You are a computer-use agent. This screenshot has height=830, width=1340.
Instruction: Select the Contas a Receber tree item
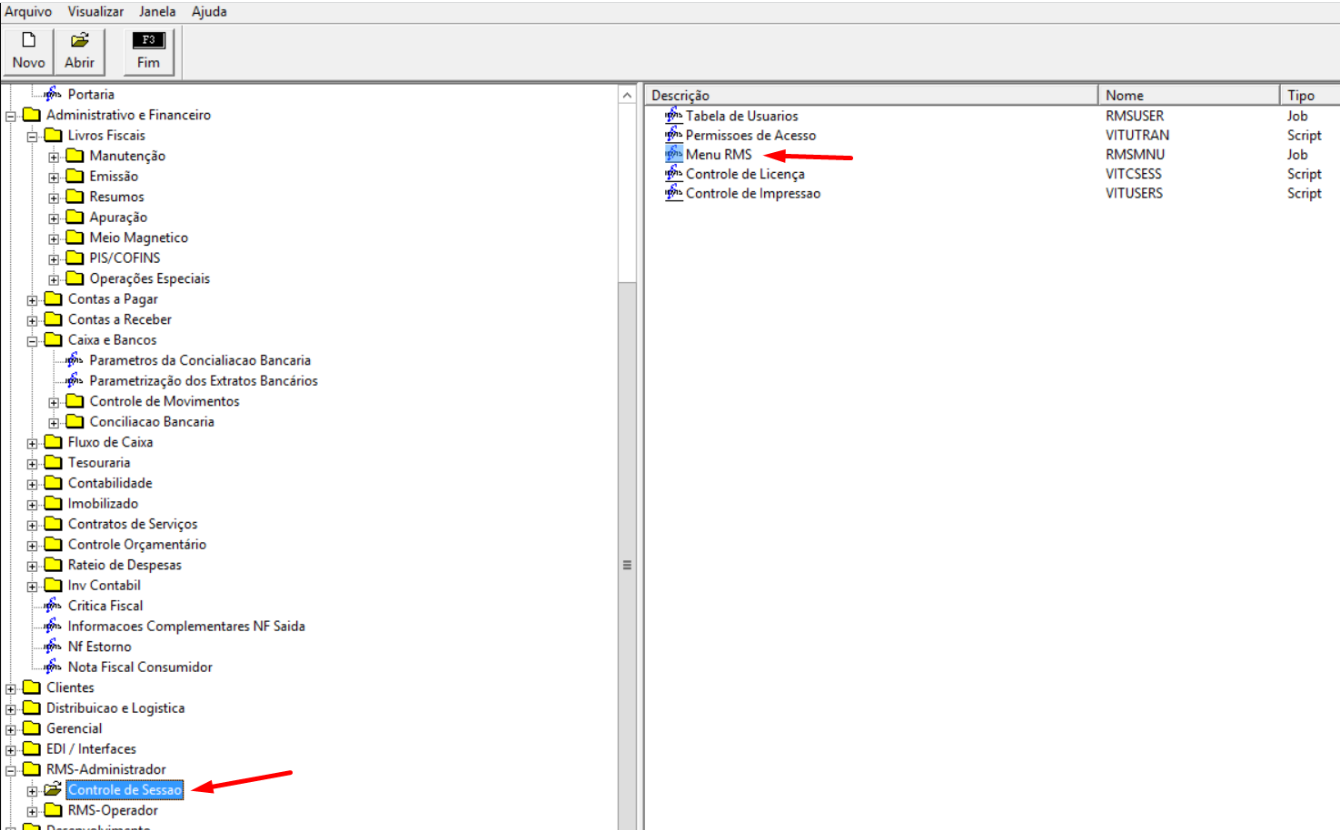(120, 320)
